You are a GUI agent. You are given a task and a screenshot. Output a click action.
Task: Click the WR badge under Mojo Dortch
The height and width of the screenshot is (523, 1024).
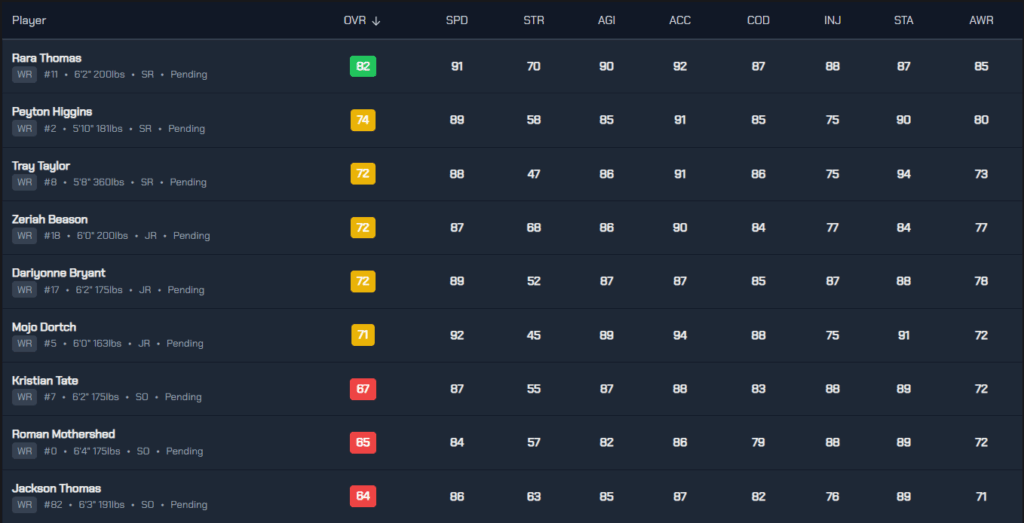tap(24, 344)
